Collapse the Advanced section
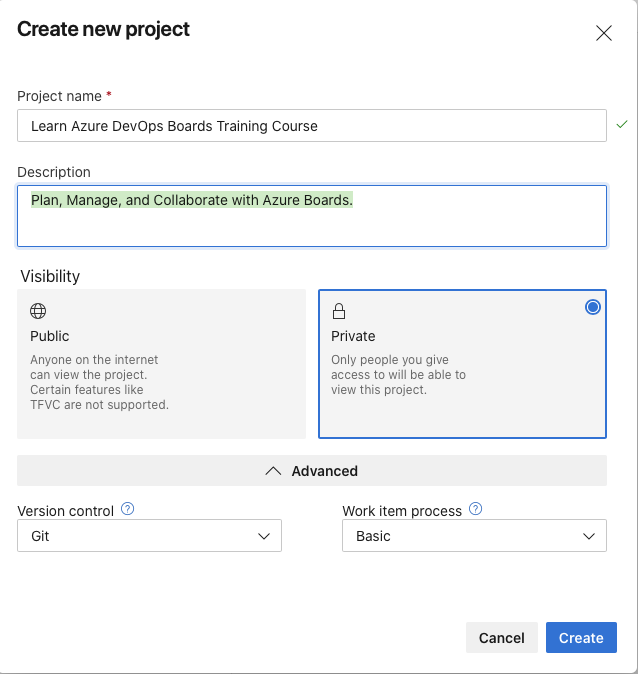This screenshot has width=638, height=674. tap(312, 471)
